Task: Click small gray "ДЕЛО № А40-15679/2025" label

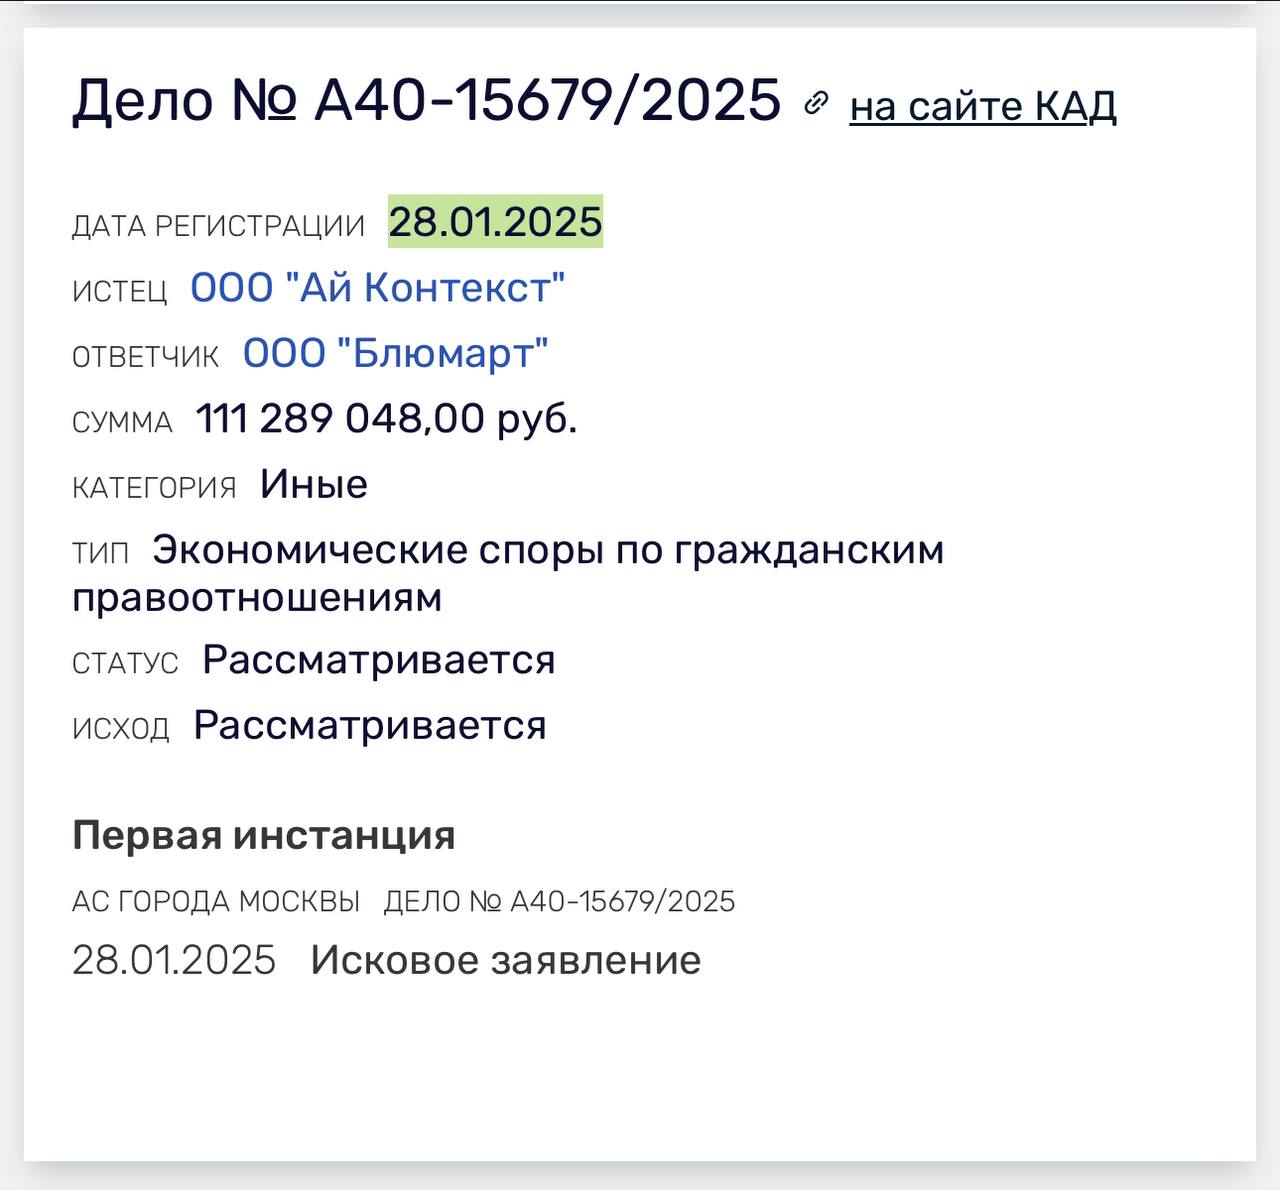Action: (x=559, y=902)
